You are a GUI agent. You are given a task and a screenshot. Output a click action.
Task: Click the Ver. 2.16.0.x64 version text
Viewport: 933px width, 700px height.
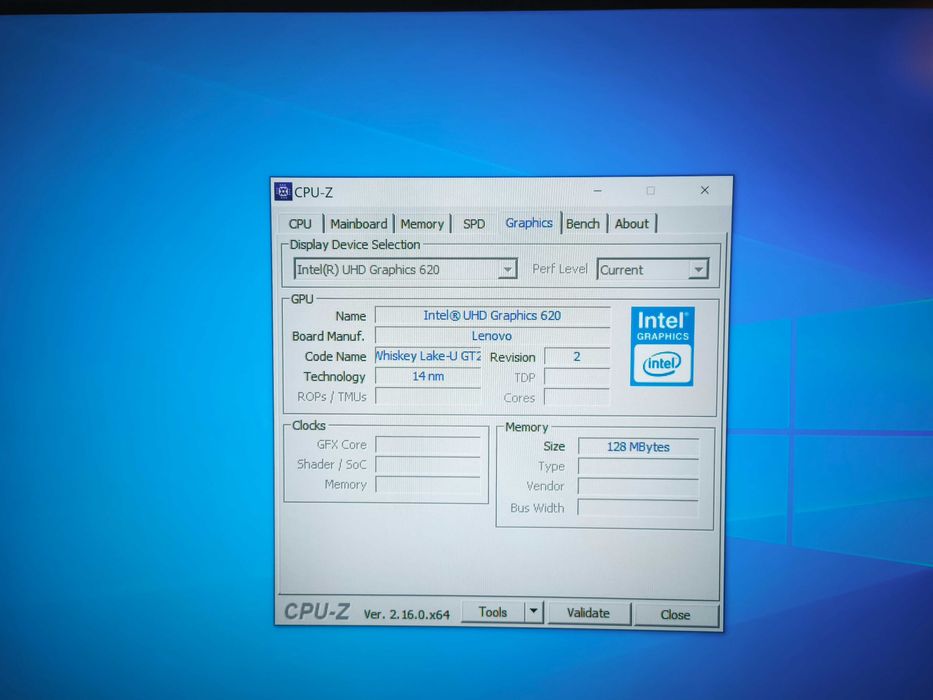[407, 614]
